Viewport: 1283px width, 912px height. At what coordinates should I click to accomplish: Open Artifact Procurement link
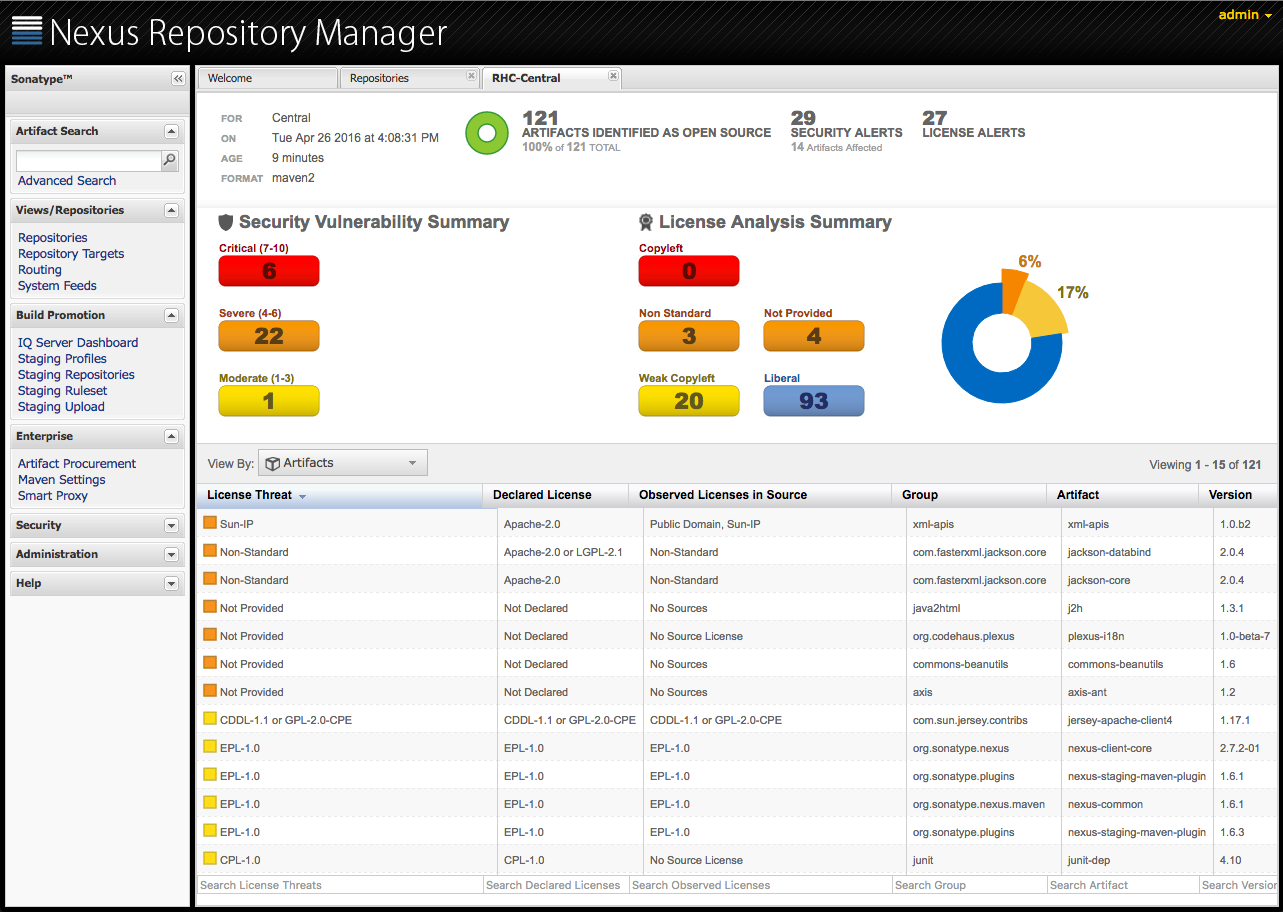coord(77,464)
